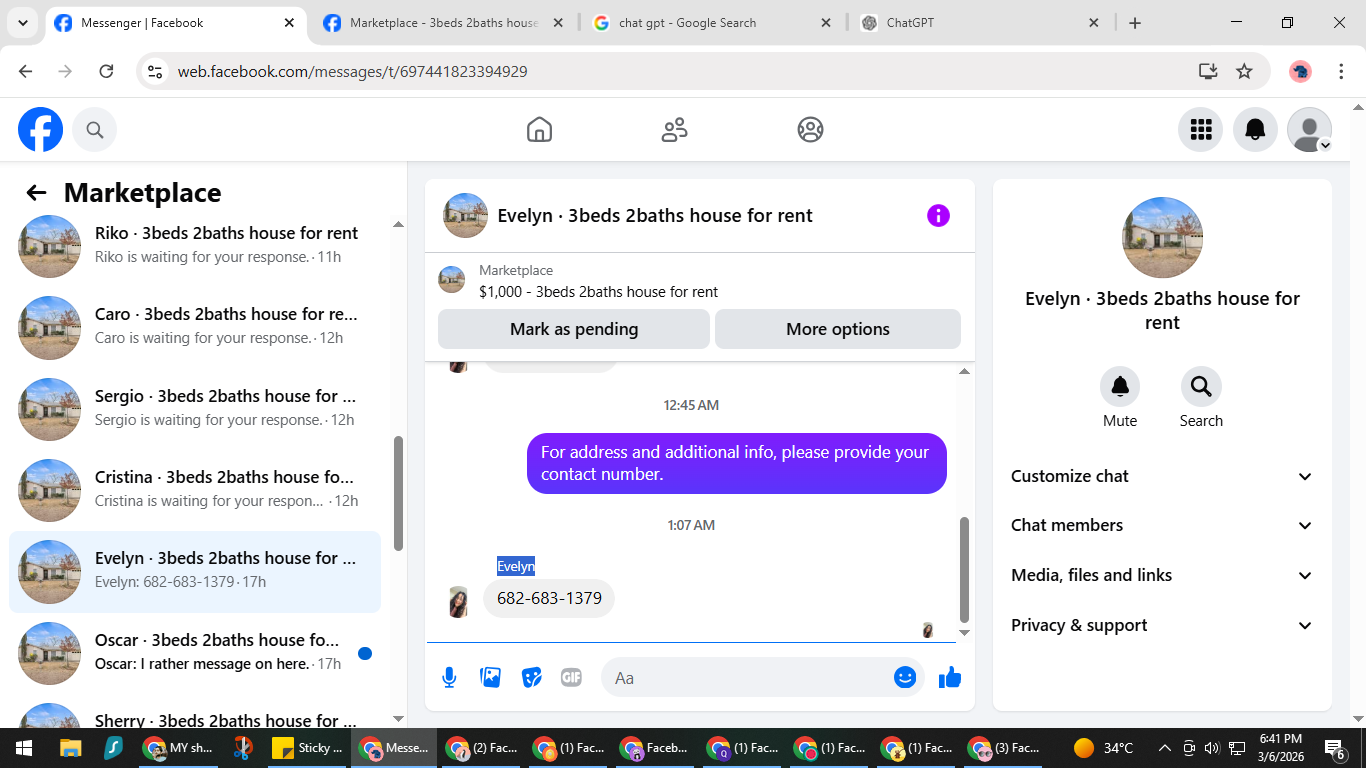
Task: Open Riko's conversation in list
Action: point(195,245)
